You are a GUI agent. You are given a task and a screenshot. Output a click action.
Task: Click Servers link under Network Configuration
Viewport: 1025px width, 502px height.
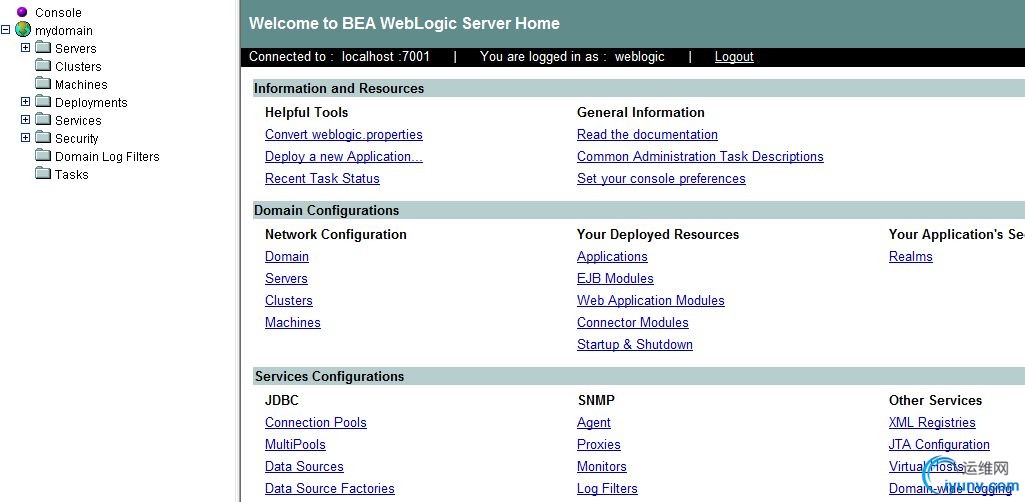[x=286, y=278]
